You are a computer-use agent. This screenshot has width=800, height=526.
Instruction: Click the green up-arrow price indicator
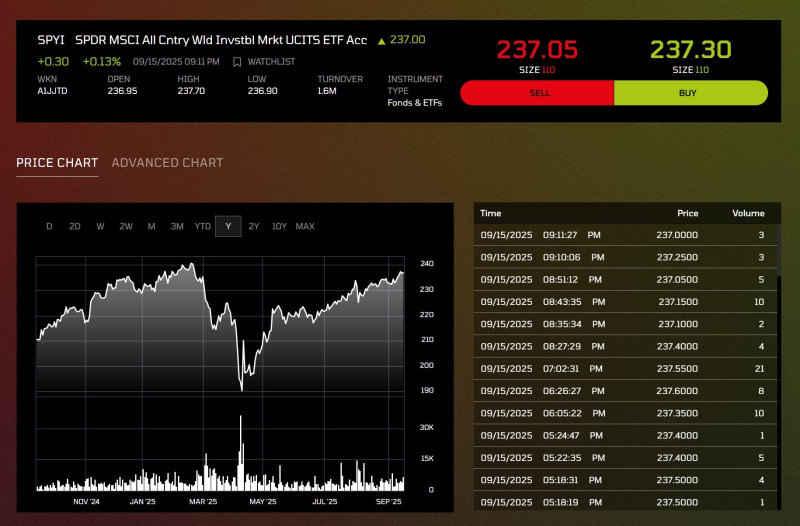coord(381,41)
